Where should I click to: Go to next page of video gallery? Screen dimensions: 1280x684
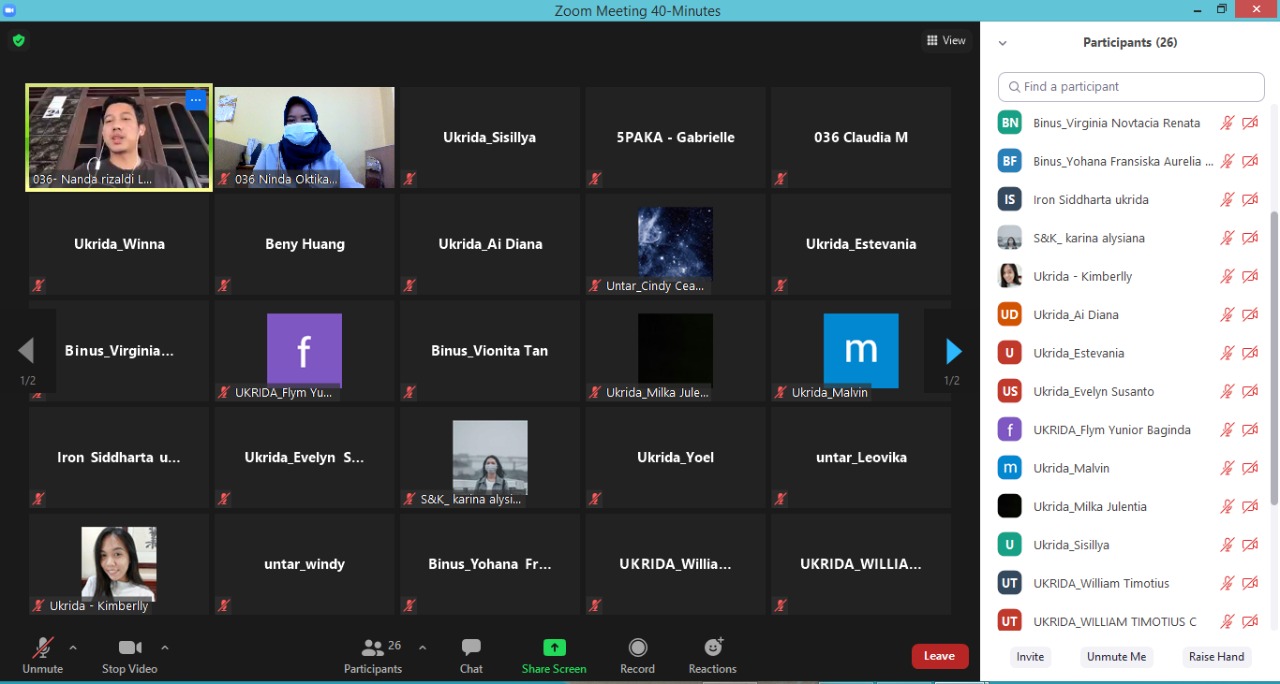(x=953, y=351)
